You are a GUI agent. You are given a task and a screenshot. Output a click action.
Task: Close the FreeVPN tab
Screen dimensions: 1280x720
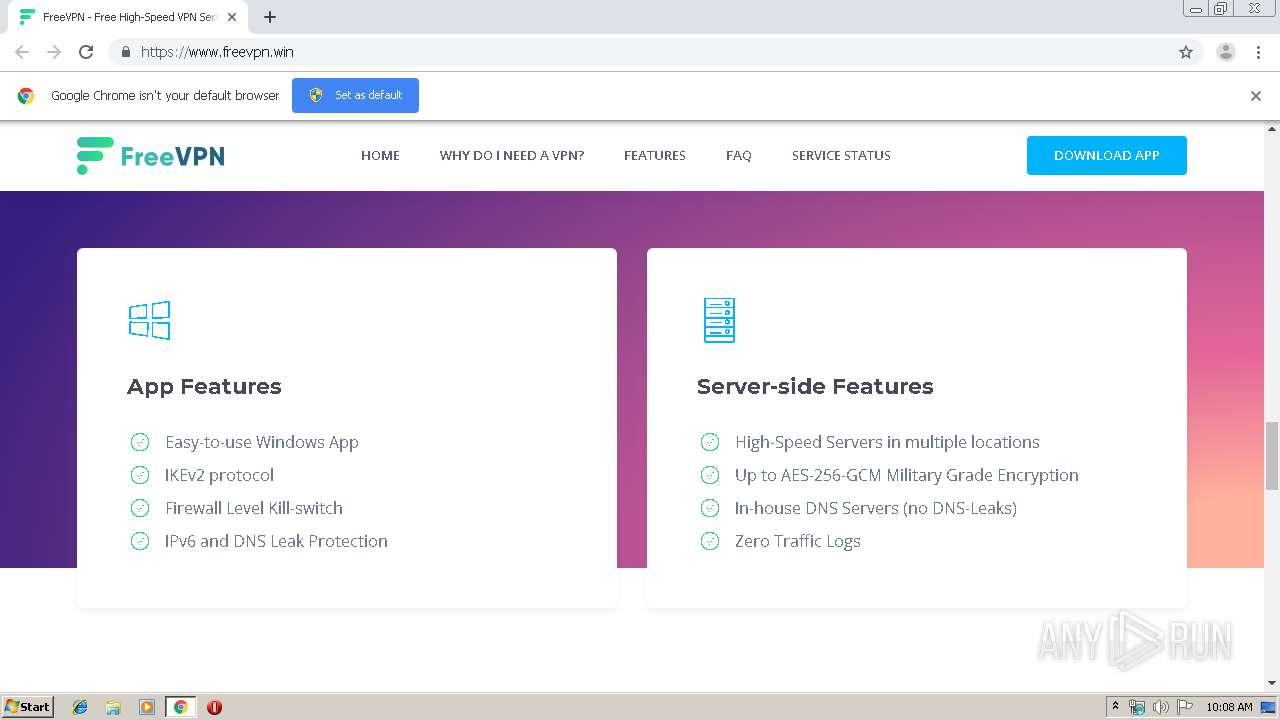(x=233, y=17)
